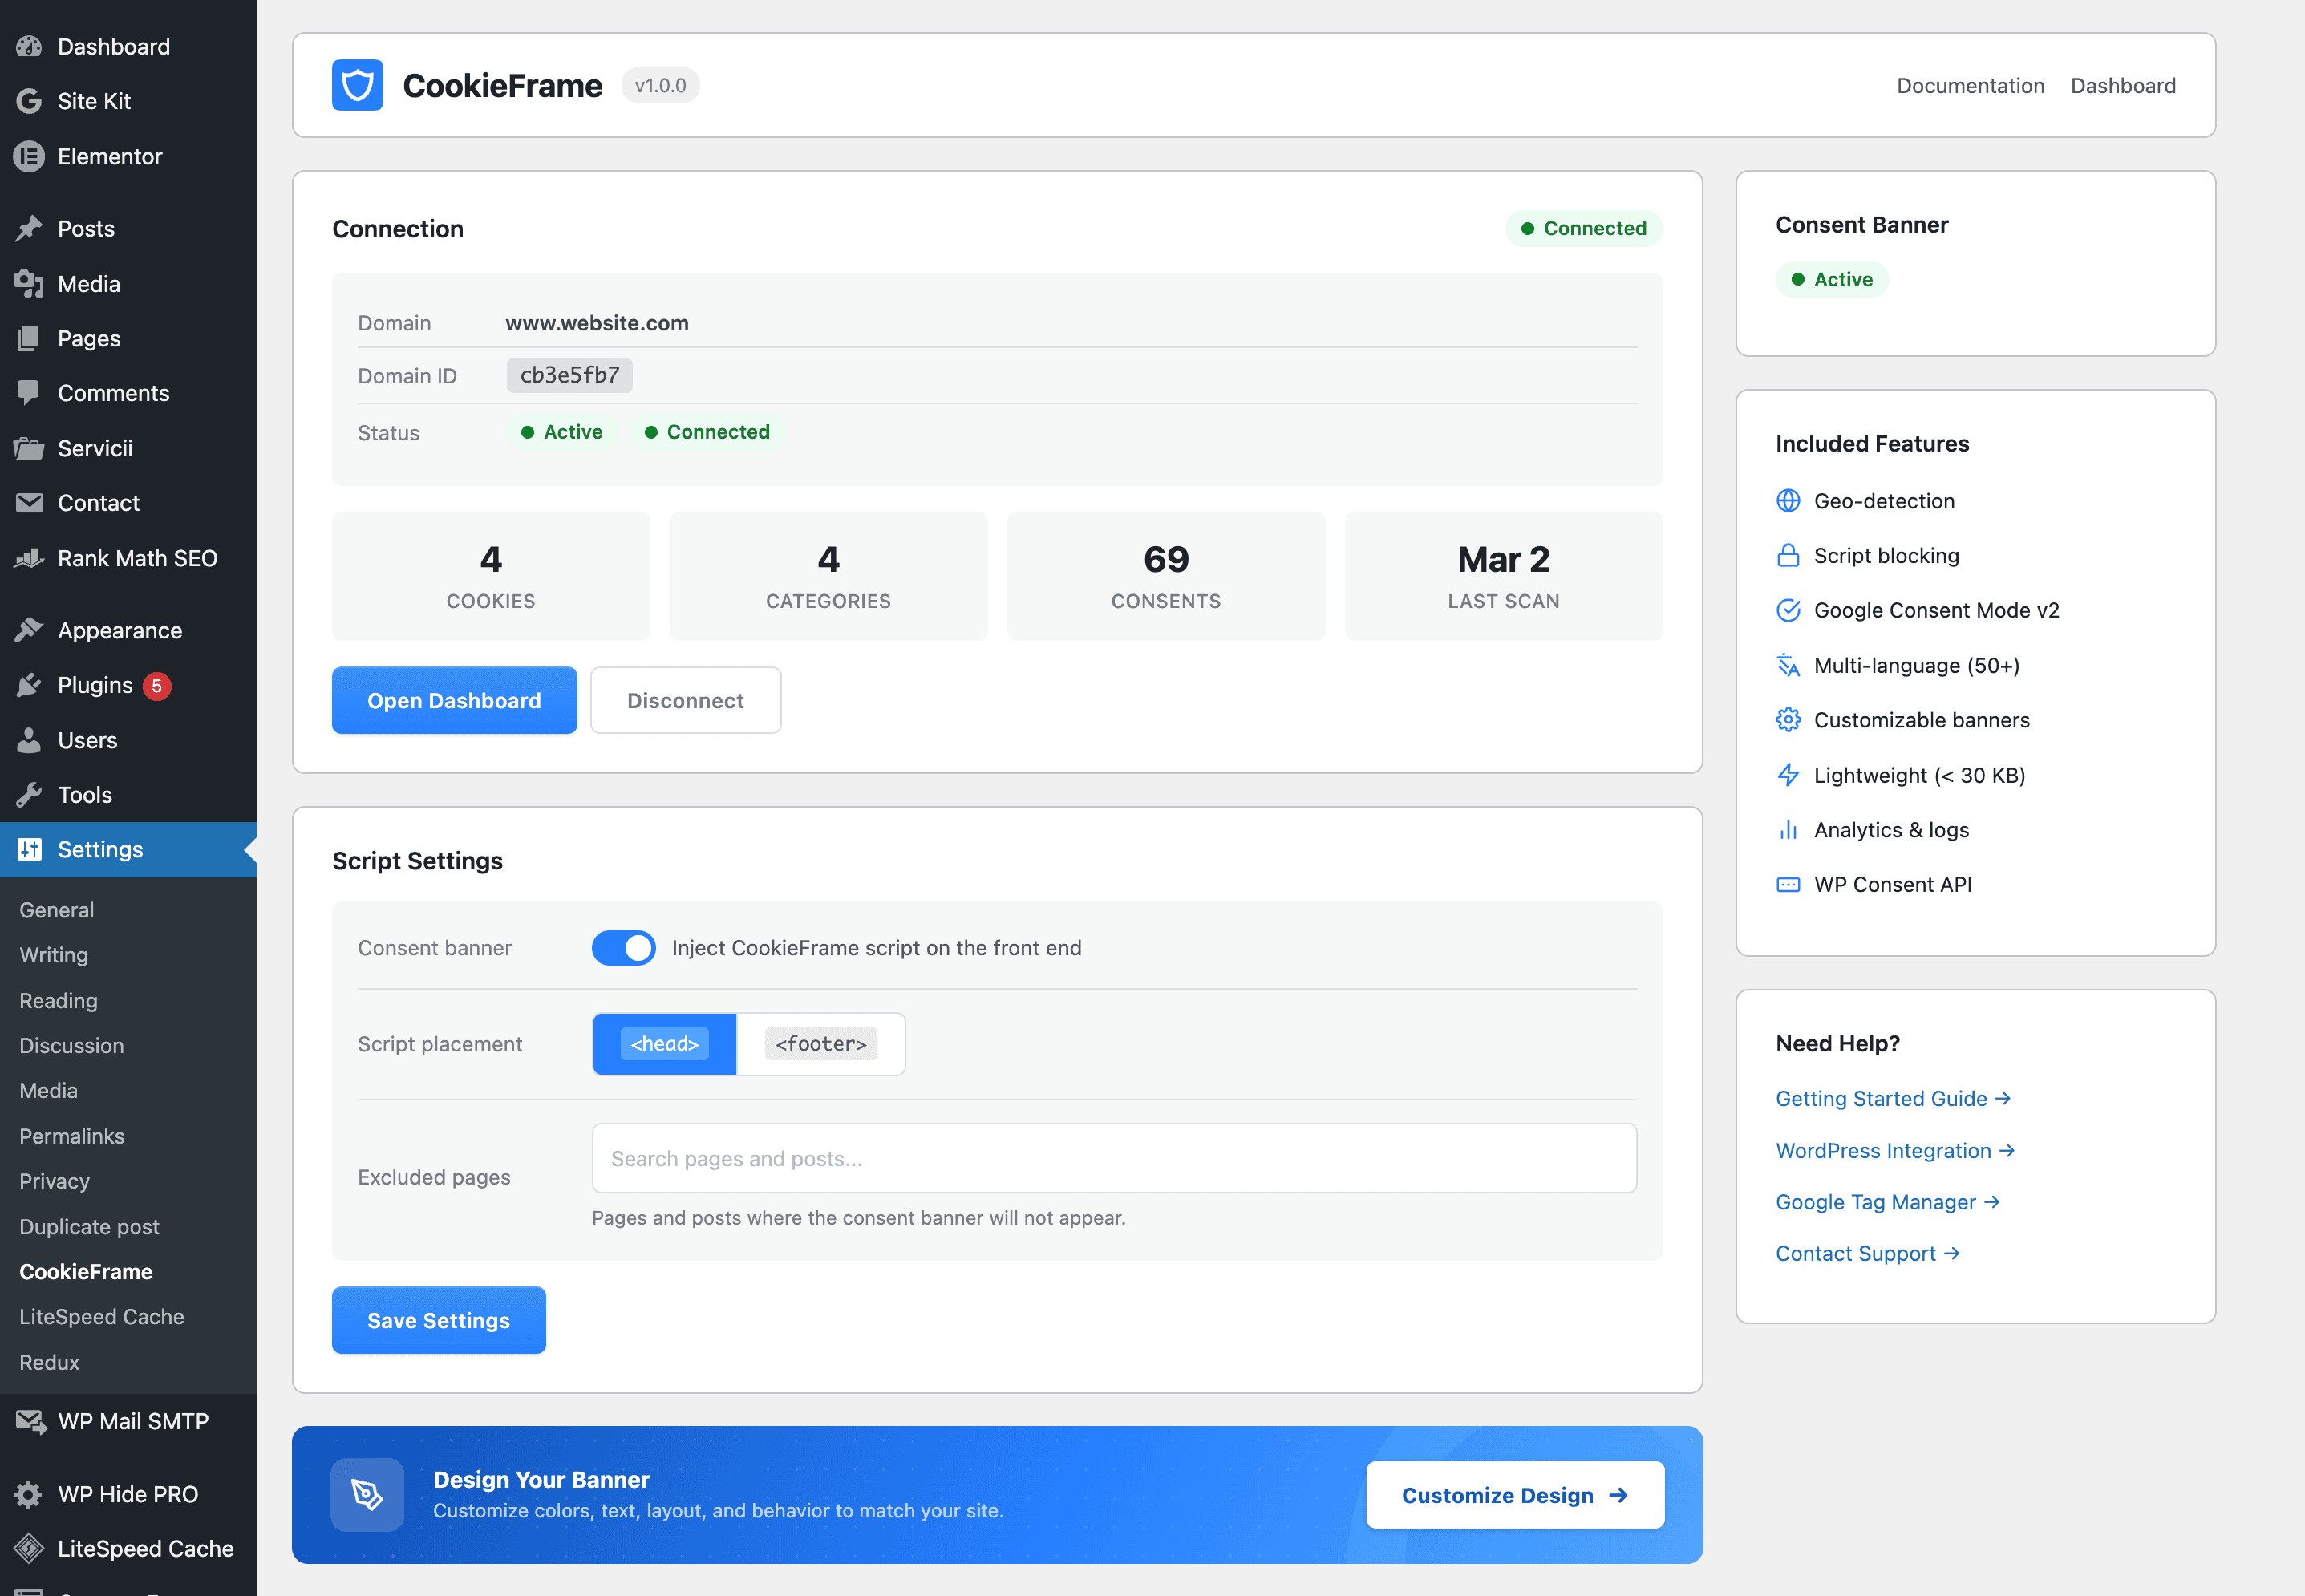Click the Media icon in main sidebar menu
Viewport: 2305px width, 1596px height.
click(29, 284)
